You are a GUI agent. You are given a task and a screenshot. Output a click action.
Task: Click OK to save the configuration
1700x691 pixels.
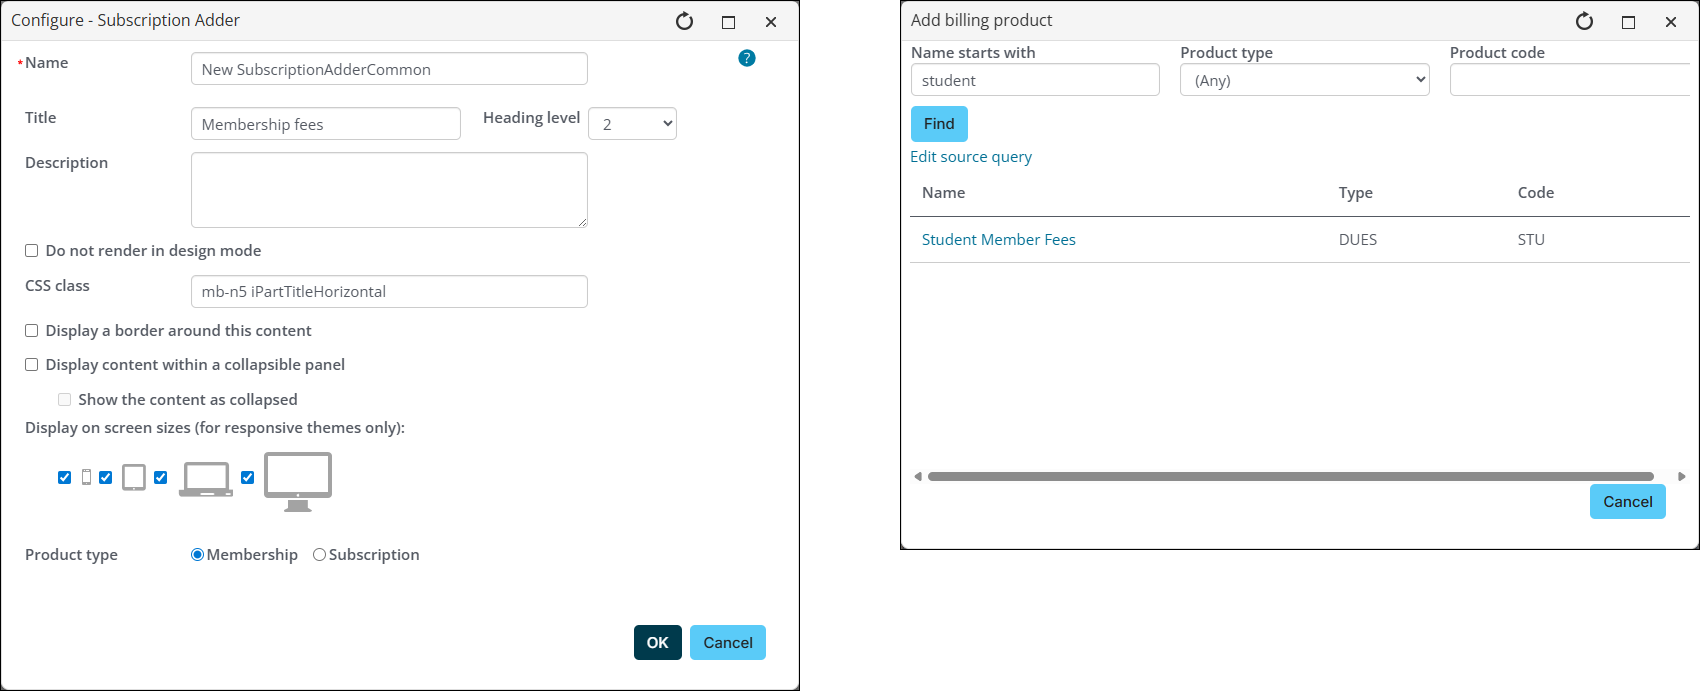click(x=657, y=643)
